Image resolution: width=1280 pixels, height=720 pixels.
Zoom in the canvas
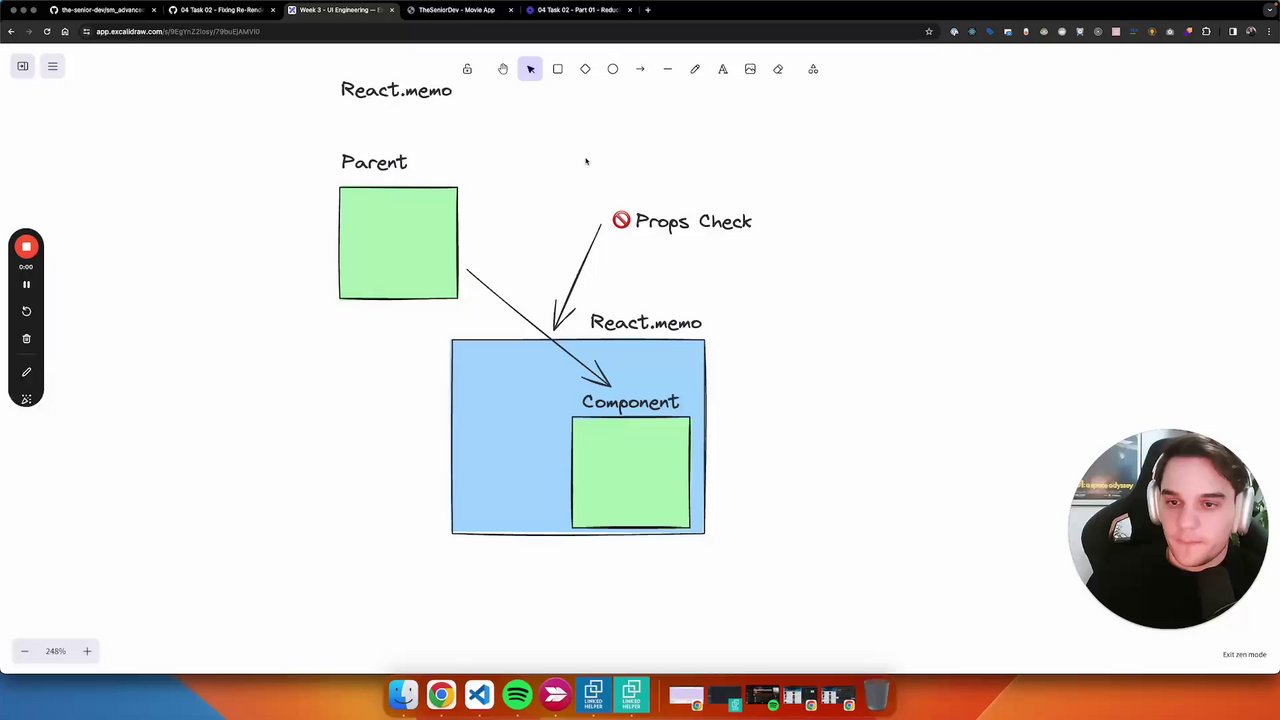coord(87,651)
